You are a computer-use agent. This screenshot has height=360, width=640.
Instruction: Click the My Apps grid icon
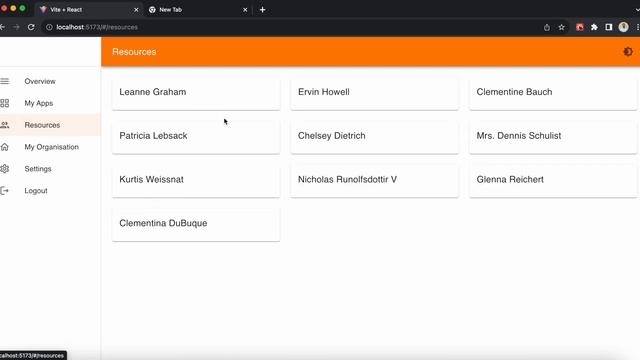[4, 103]
